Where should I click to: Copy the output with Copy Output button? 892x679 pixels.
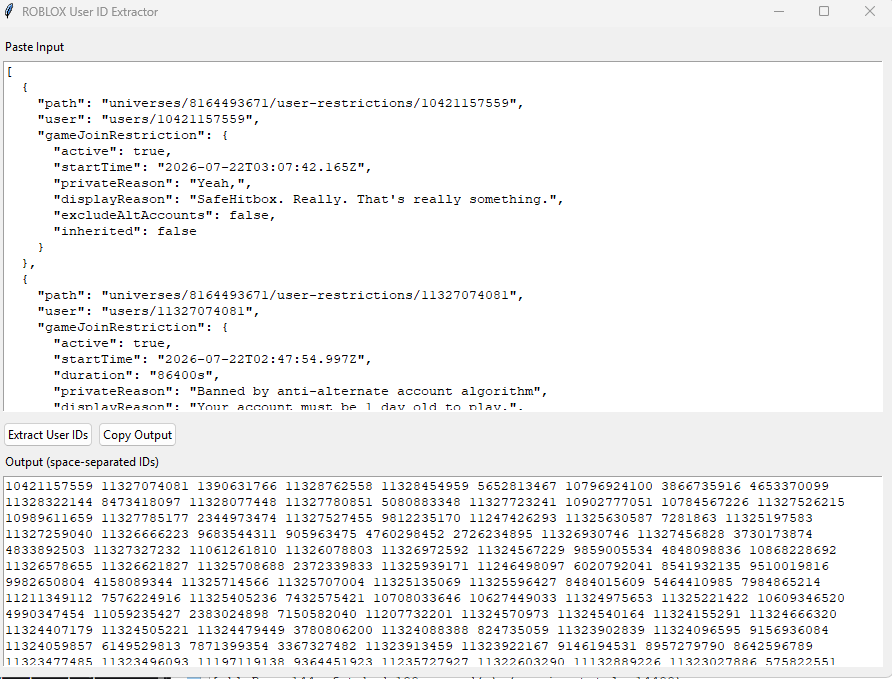point(137,435)
